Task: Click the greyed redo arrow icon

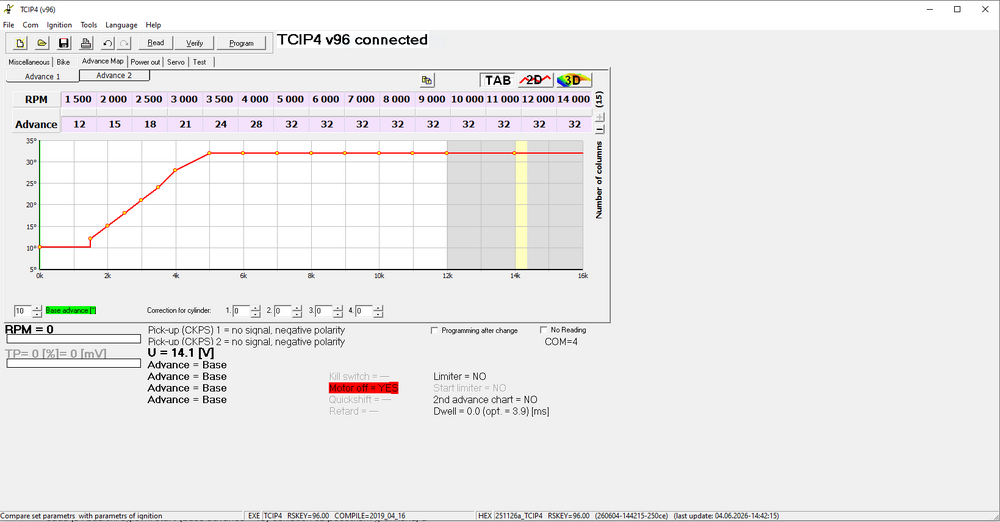Action: (124, 43)
